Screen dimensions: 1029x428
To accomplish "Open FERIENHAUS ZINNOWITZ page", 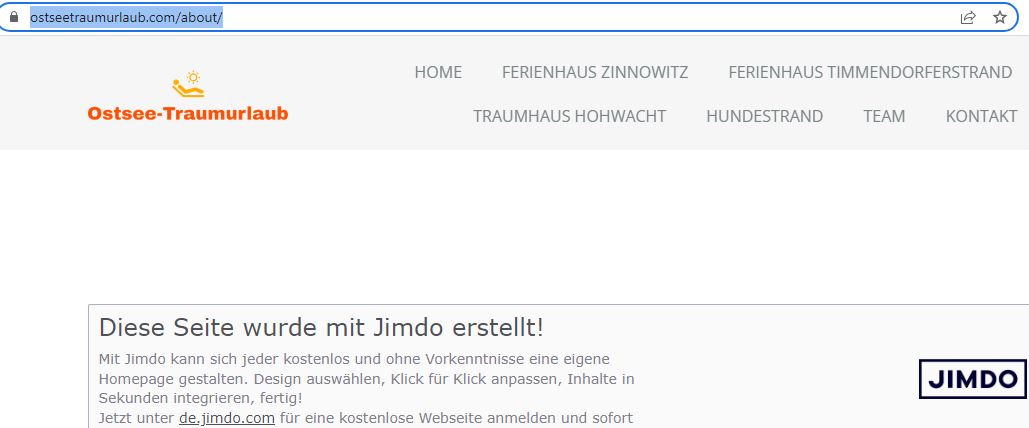I will coord(595,72).
